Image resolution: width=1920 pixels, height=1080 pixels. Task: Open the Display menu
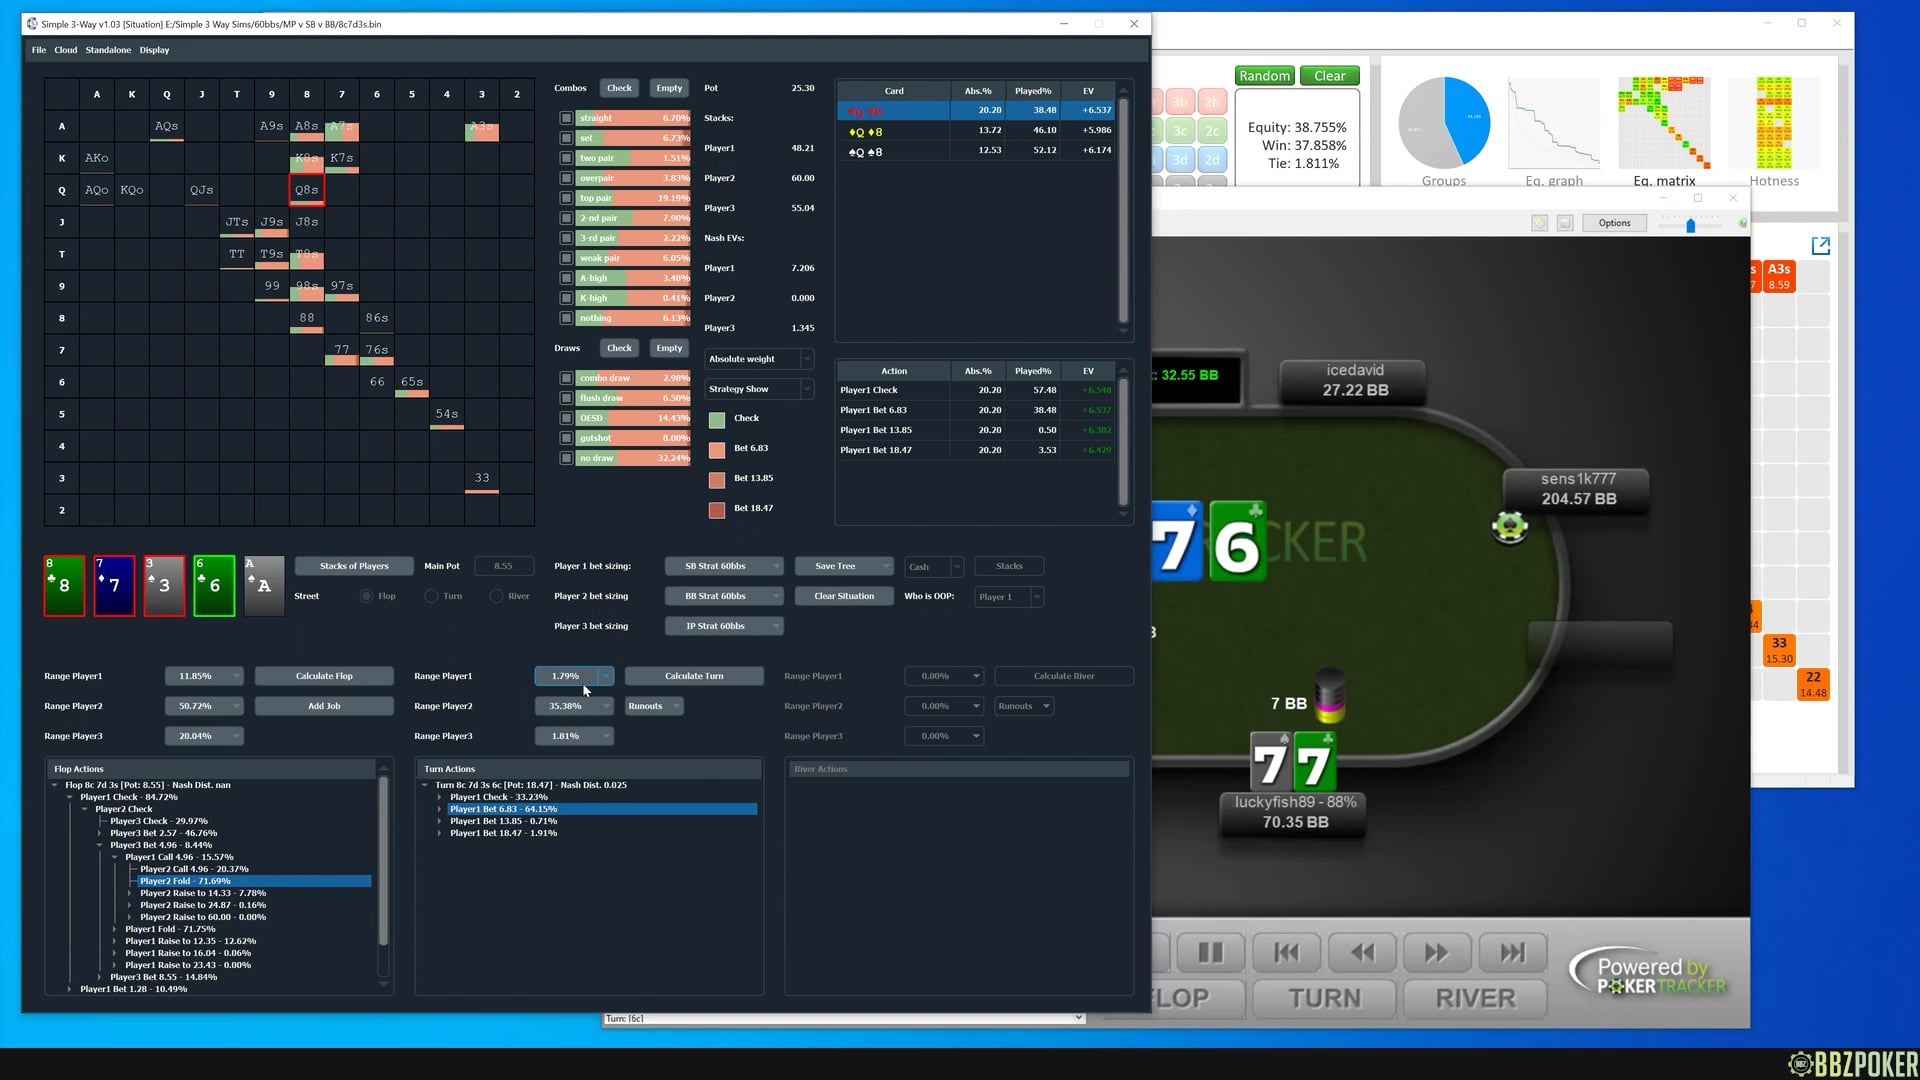tap(154, 50)
